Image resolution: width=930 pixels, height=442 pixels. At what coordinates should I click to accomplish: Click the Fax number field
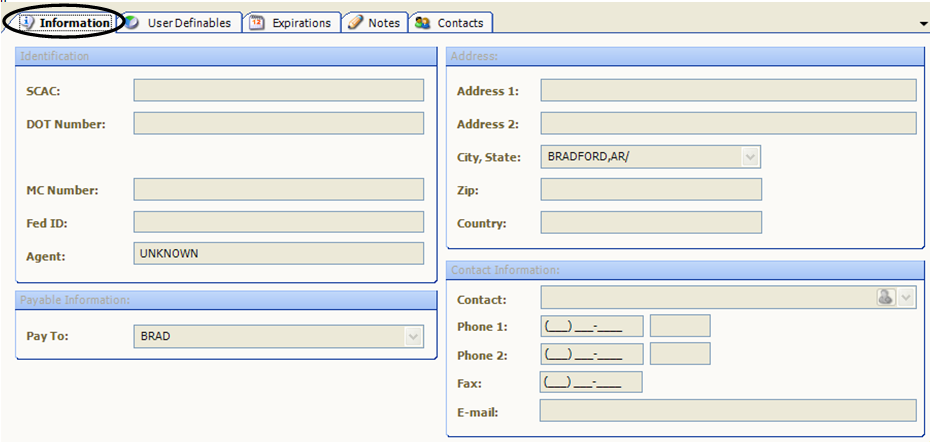click(591, 382)
